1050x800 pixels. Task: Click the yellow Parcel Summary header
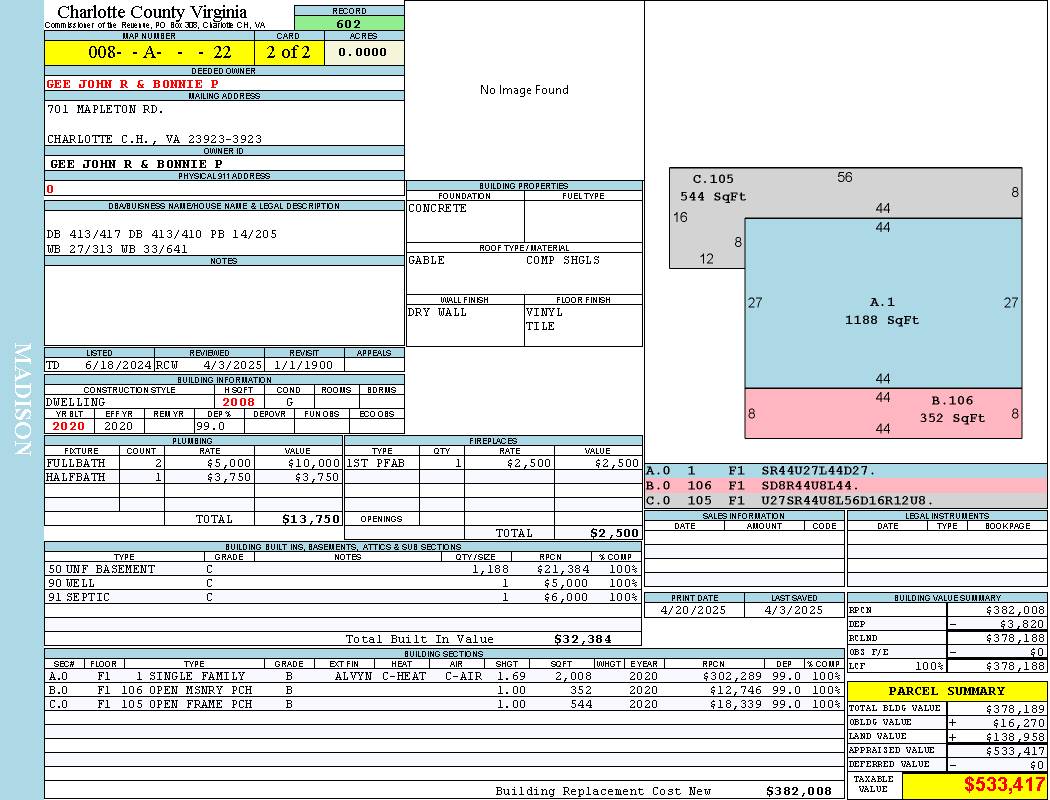point(947,691)
